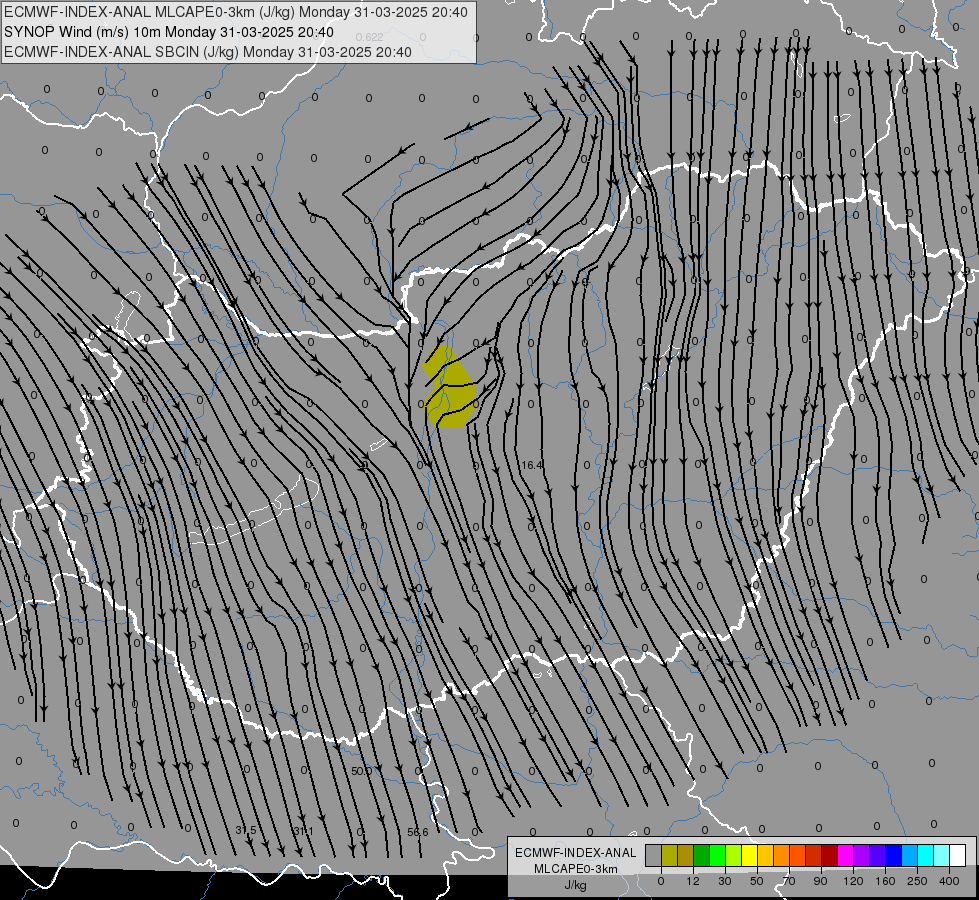Click the cyan legend swatch

pyautogui.click(x=926, y=855)
